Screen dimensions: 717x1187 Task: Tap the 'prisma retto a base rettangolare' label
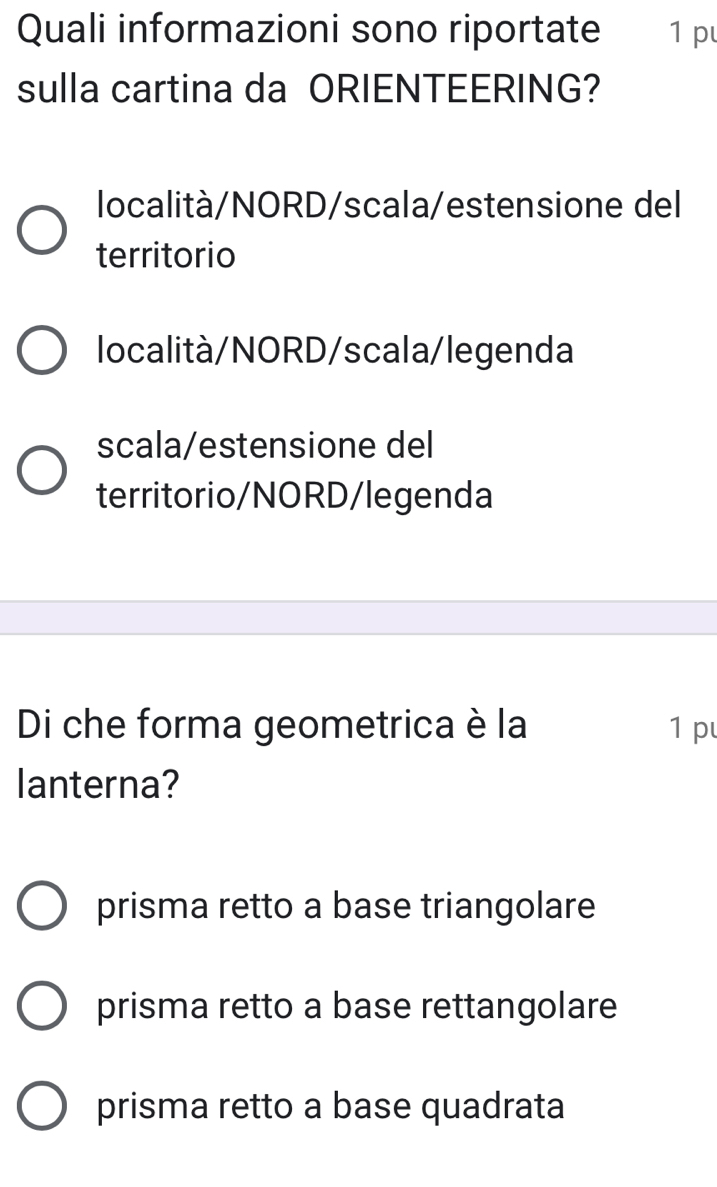click(x=357, y=1006)
